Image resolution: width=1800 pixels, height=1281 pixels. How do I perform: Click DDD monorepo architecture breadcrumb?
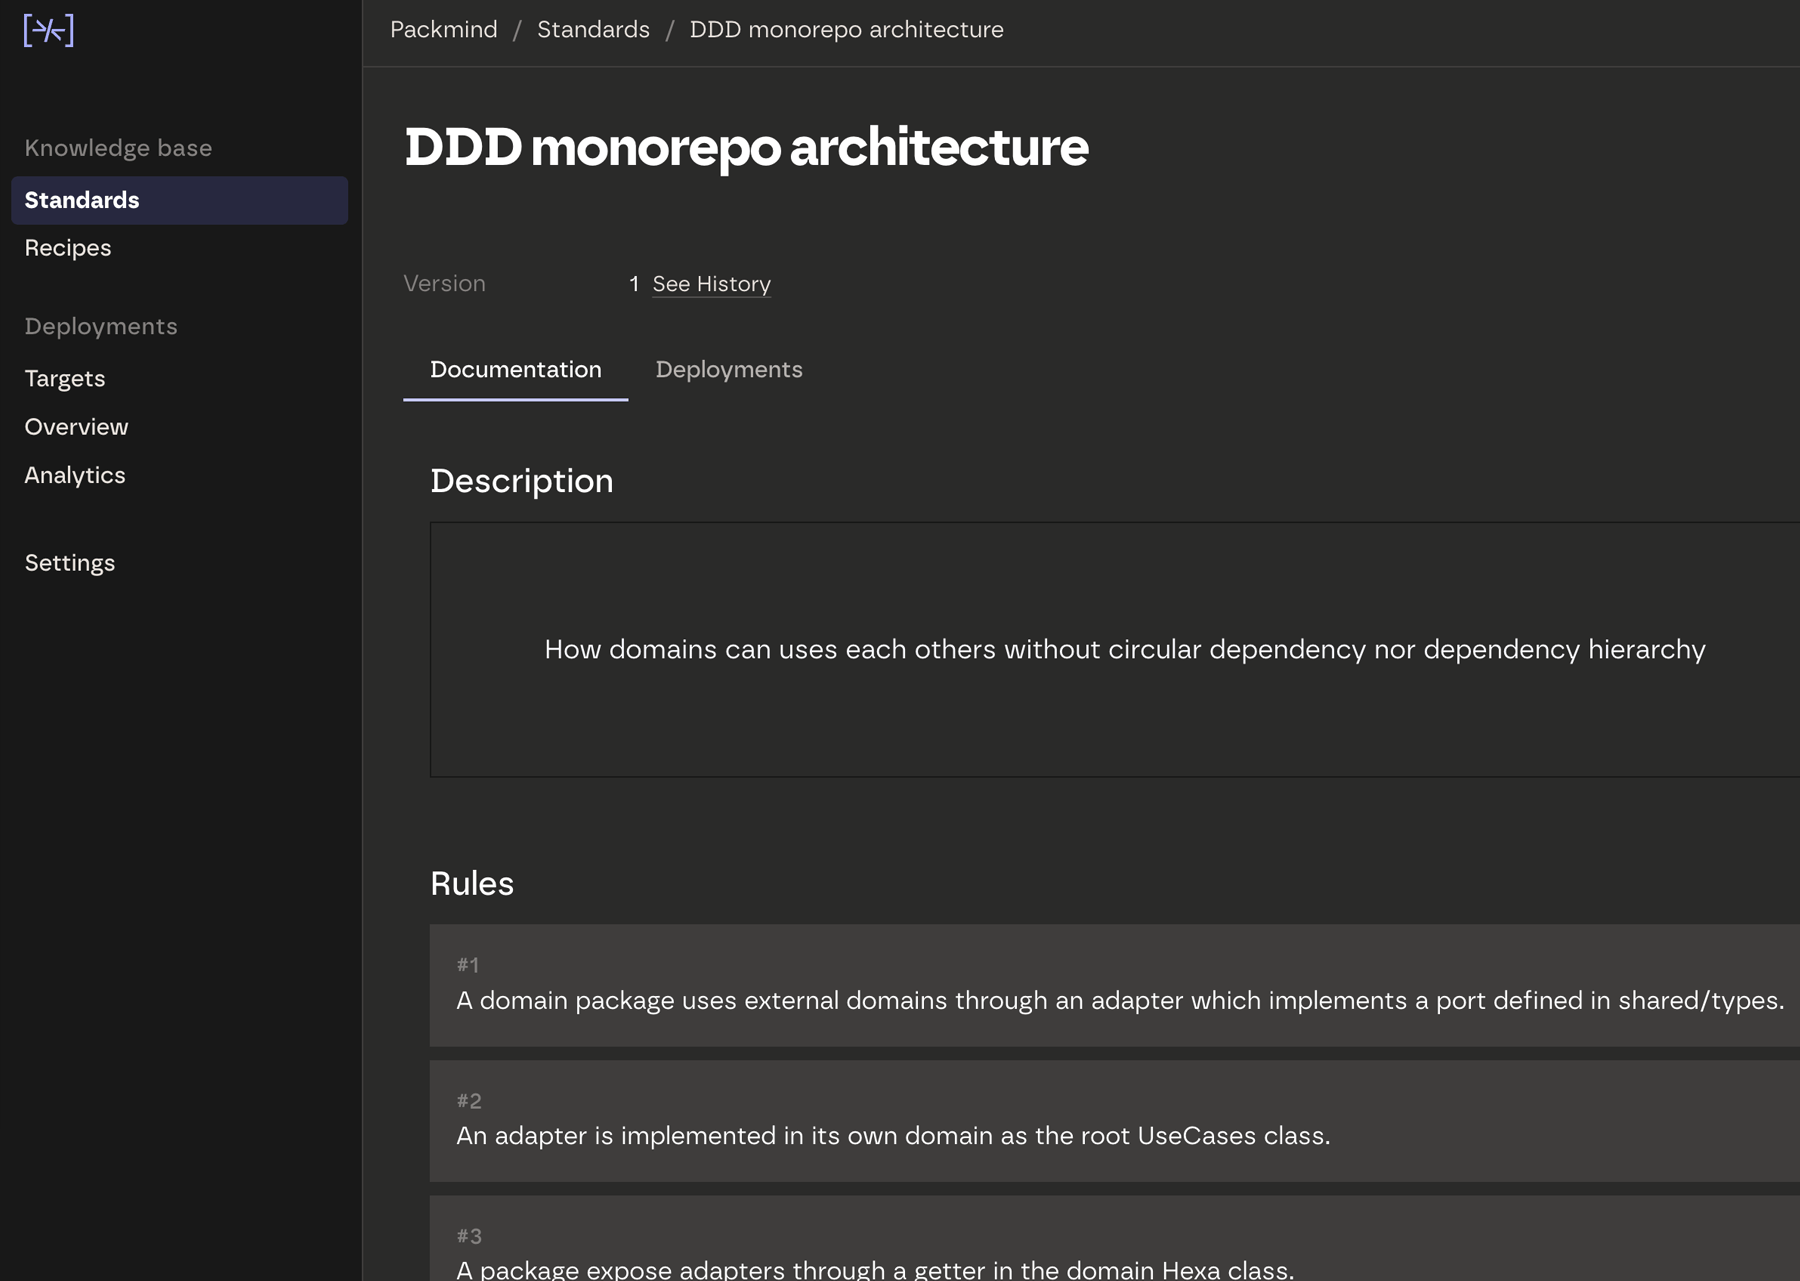(x=846, y=30)
